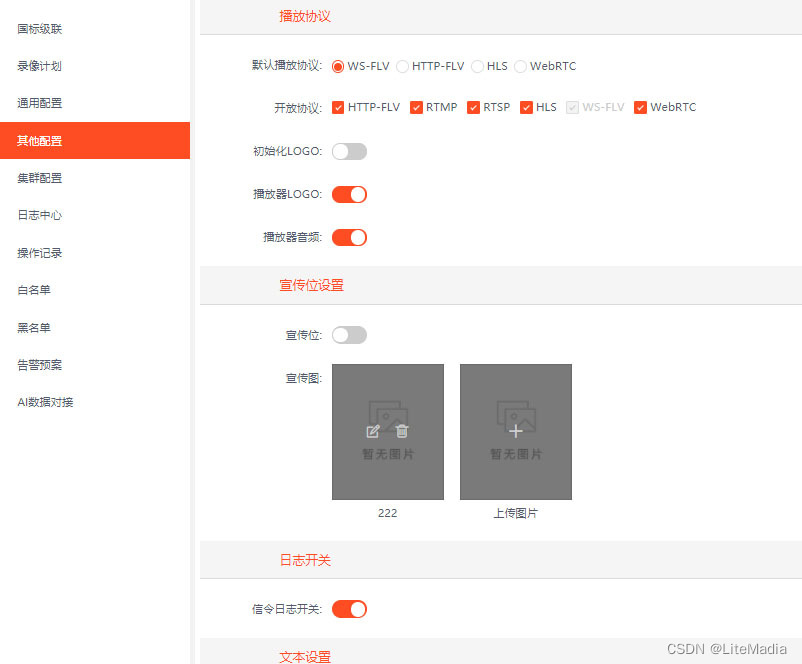This screenshot has height=664, width=802.
Task: Disable the 播放器LOGO switch
Action: (349, 194)
